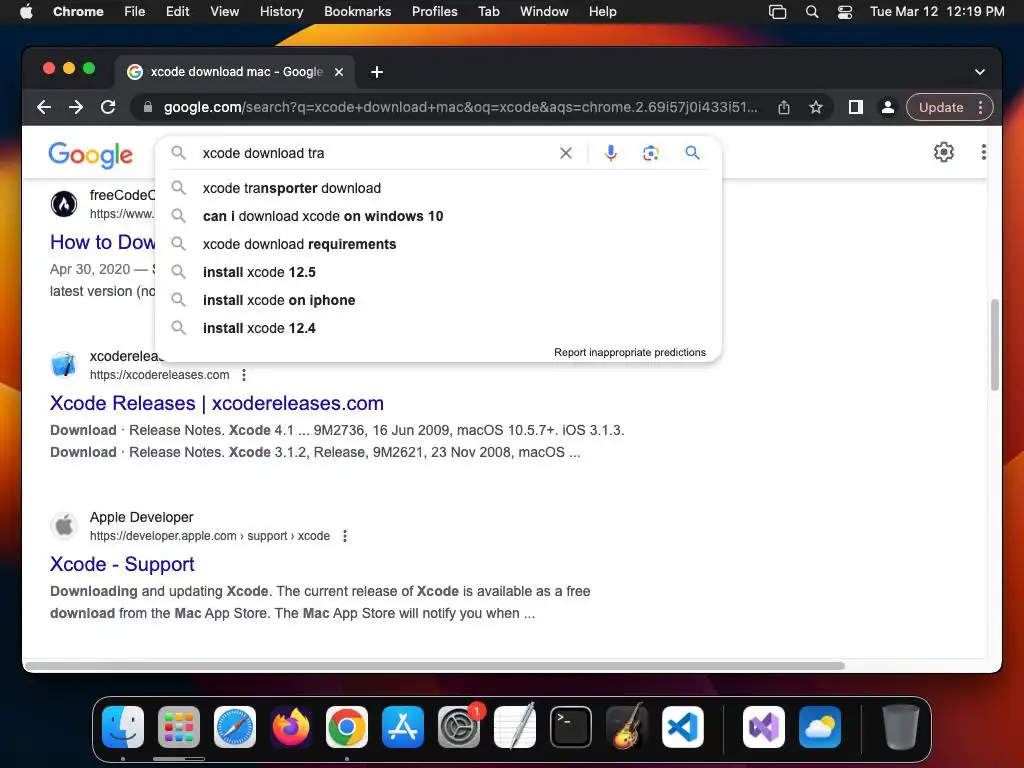Open the File menu
The width and height of the screenshot is (1024, 768).
click(135, 12)
